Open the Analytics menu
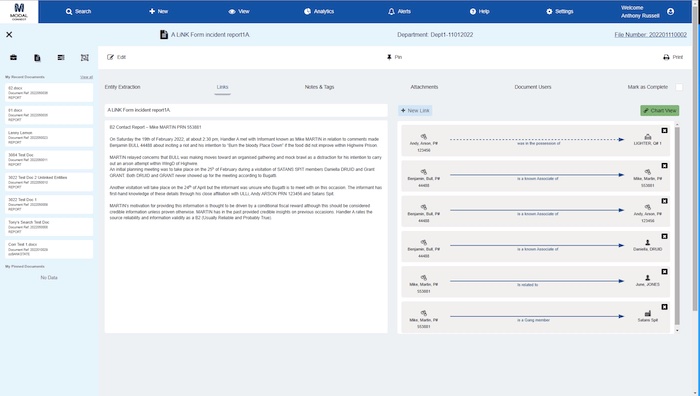The height and width of the screenshot is (396, 700). coord(319,12)
